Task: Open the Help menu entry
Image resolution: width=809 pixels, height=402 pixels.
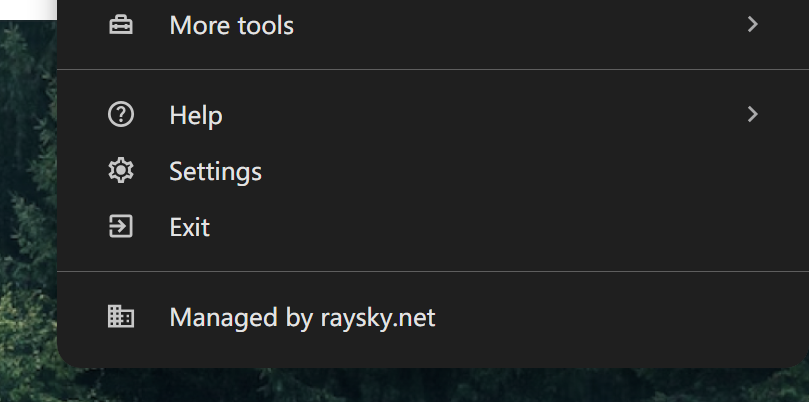Action: tap(196, 116)
